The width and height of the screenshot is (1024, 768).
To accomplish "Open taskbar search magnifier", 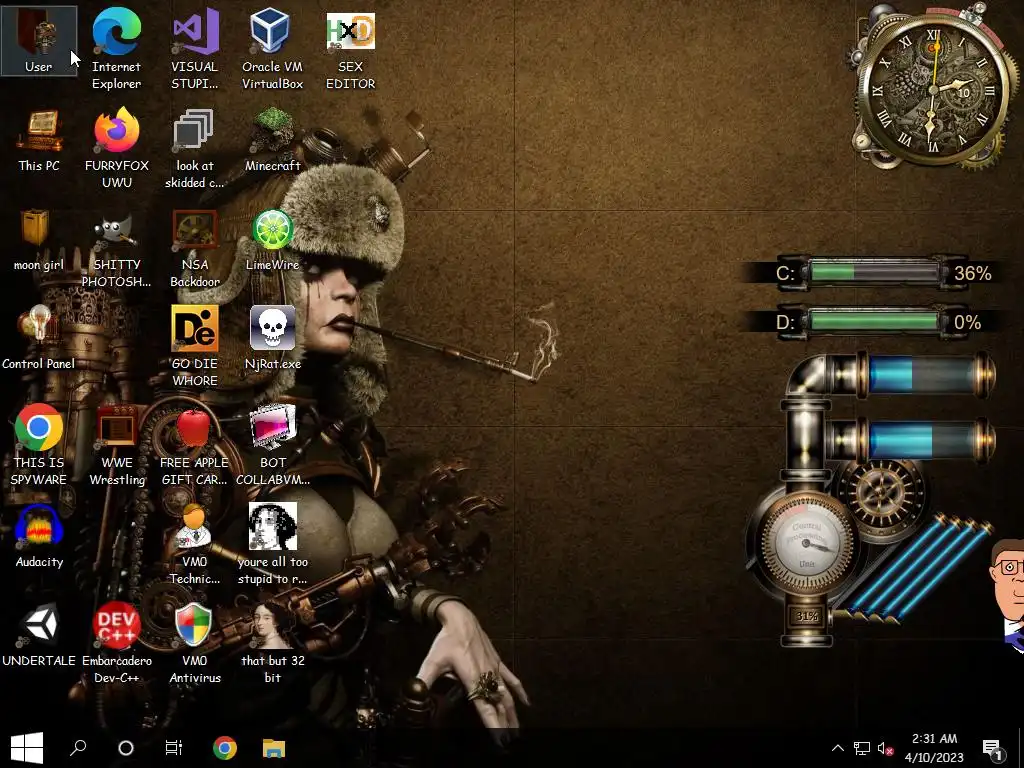I will (78, 748).
